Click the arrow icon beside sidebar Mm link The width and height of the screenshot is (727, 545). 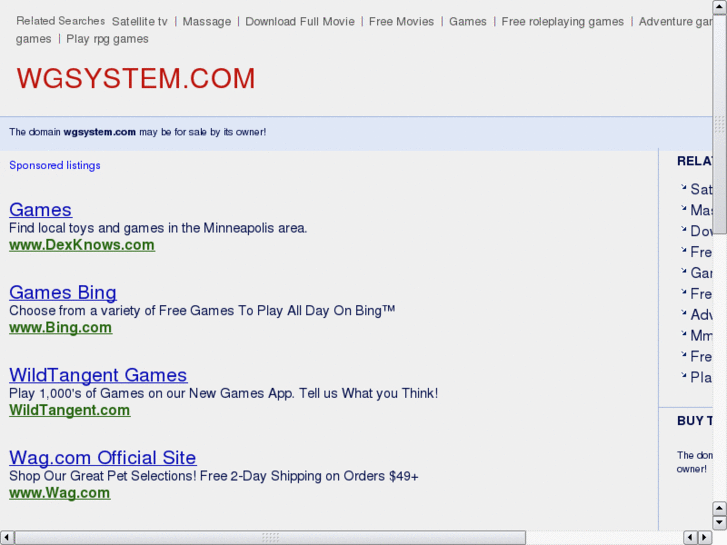683,333
